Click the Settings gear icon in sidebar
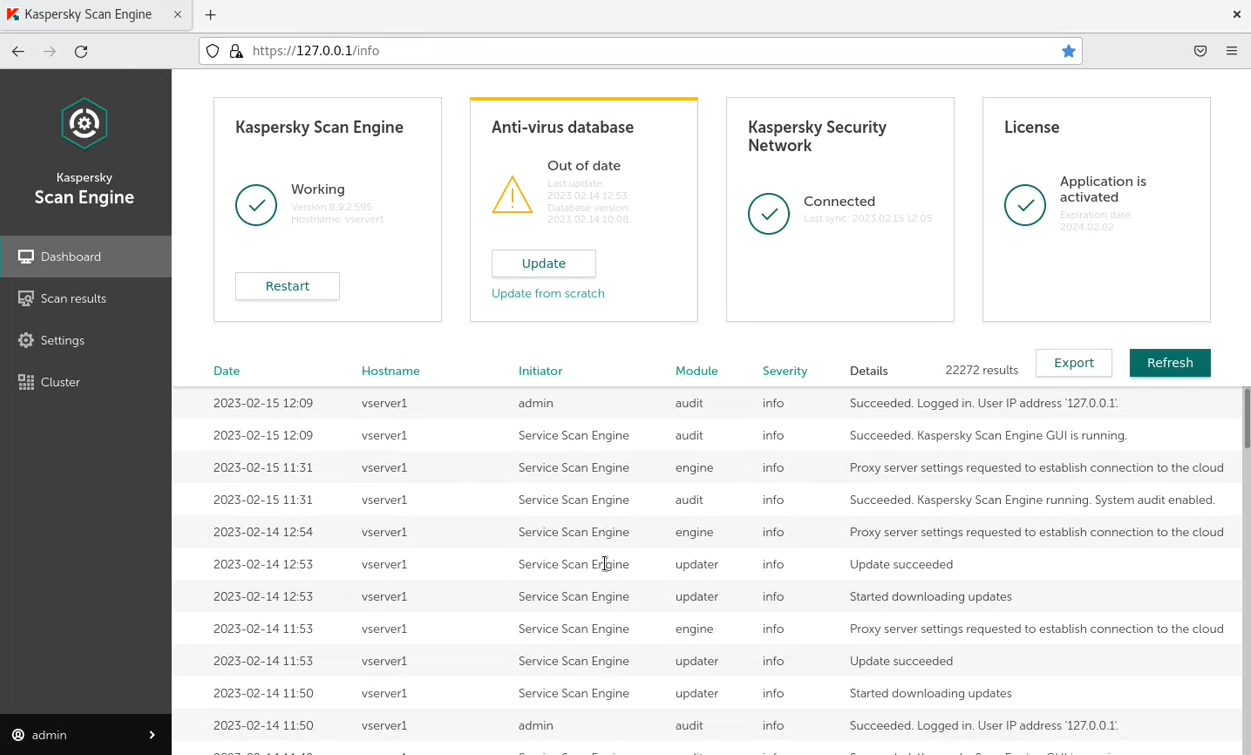1251x755 pixels. [26, 341]
